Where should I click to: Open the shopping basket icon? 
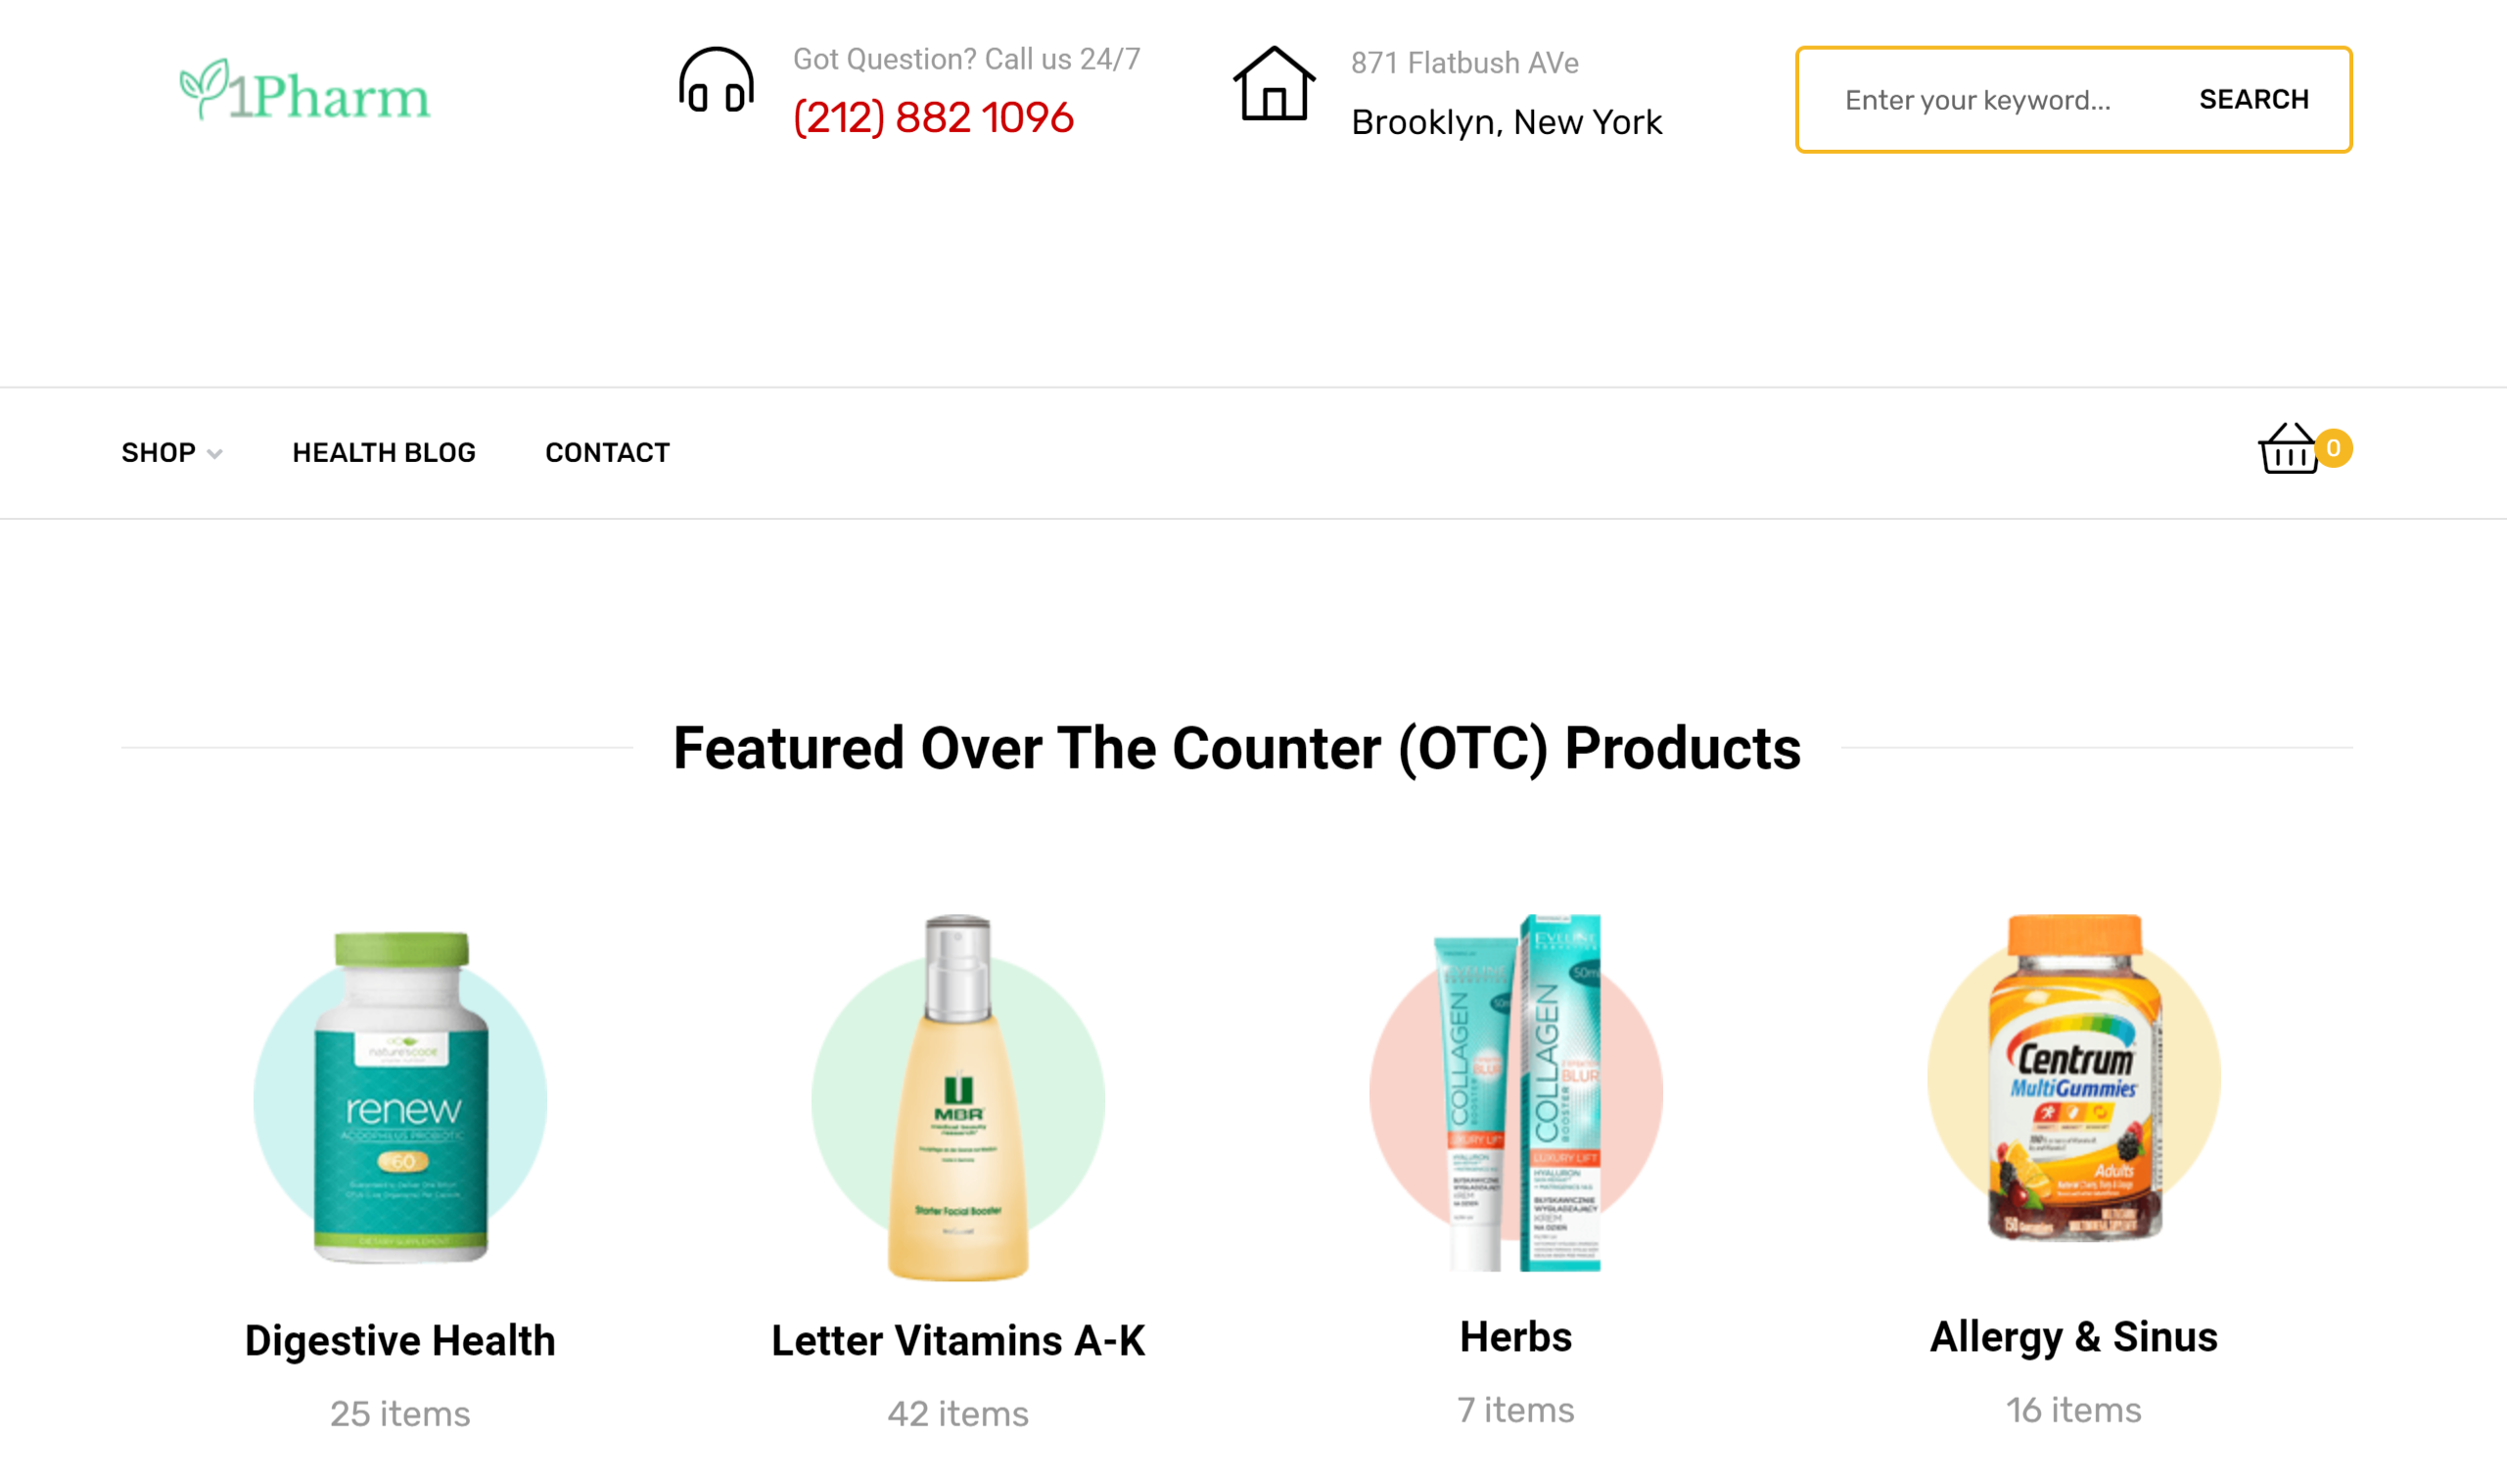point(2288,449)
